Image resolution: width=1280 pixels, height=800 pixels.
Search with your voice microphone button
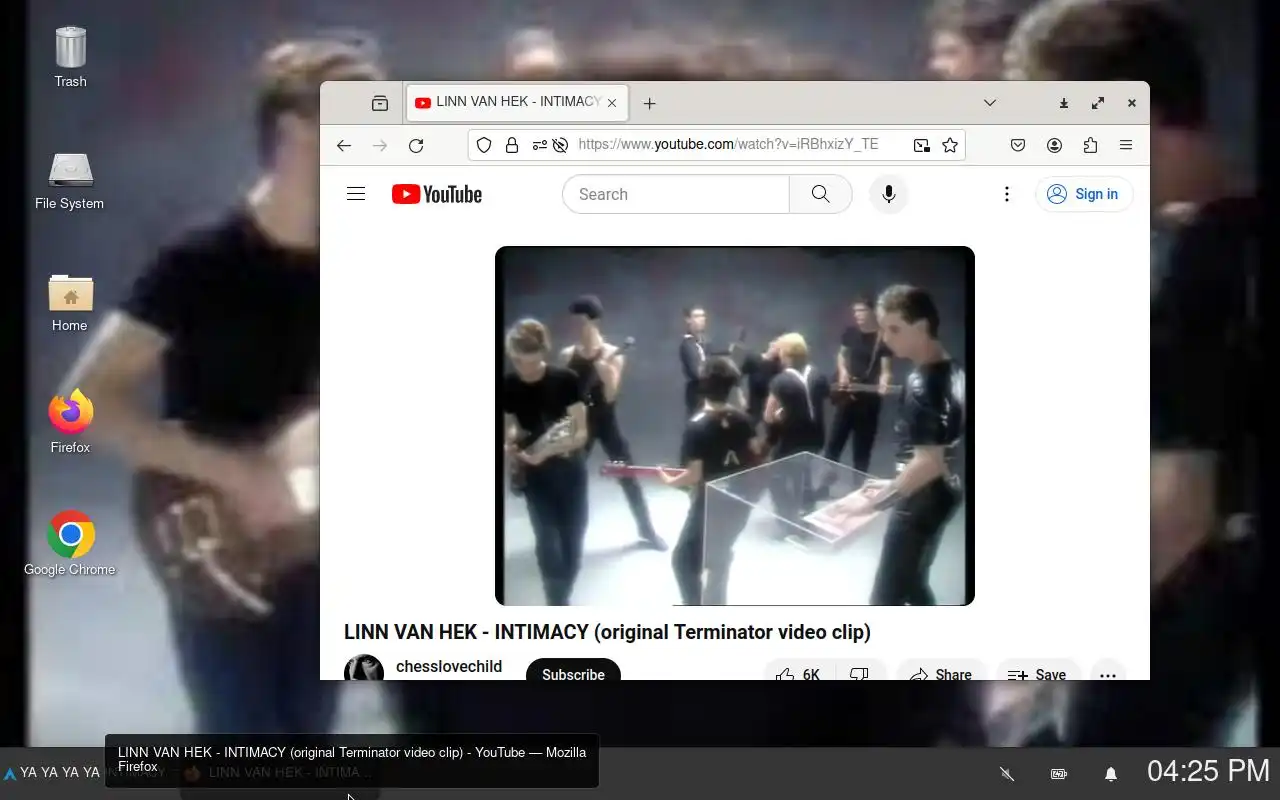pyautogui.click(x=888, y=194)
